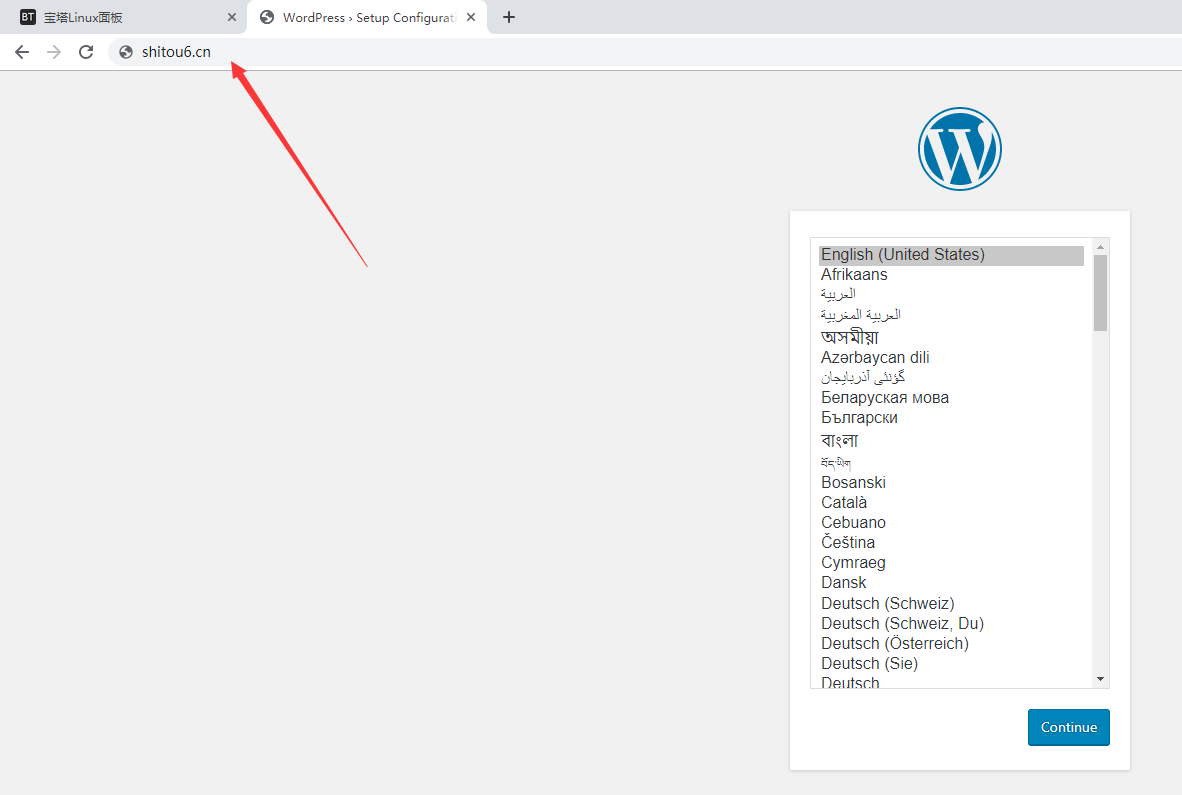1182x795 pixels.
Task: Click the back navigation arrow
Action: pyautogui.click(x=21, y=52)
